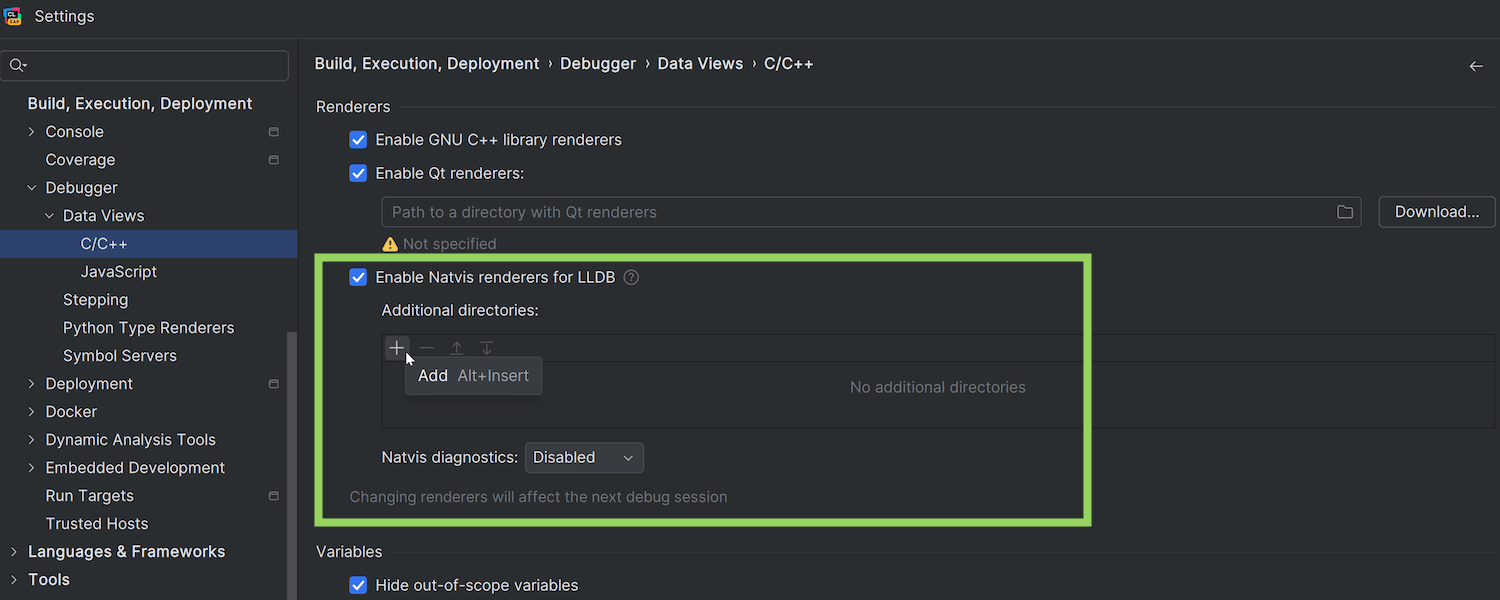The height and width of the screenshot is (600, 1500).
Task: Open the Natvis renderers help icon
Action: (x=631, y=278)
